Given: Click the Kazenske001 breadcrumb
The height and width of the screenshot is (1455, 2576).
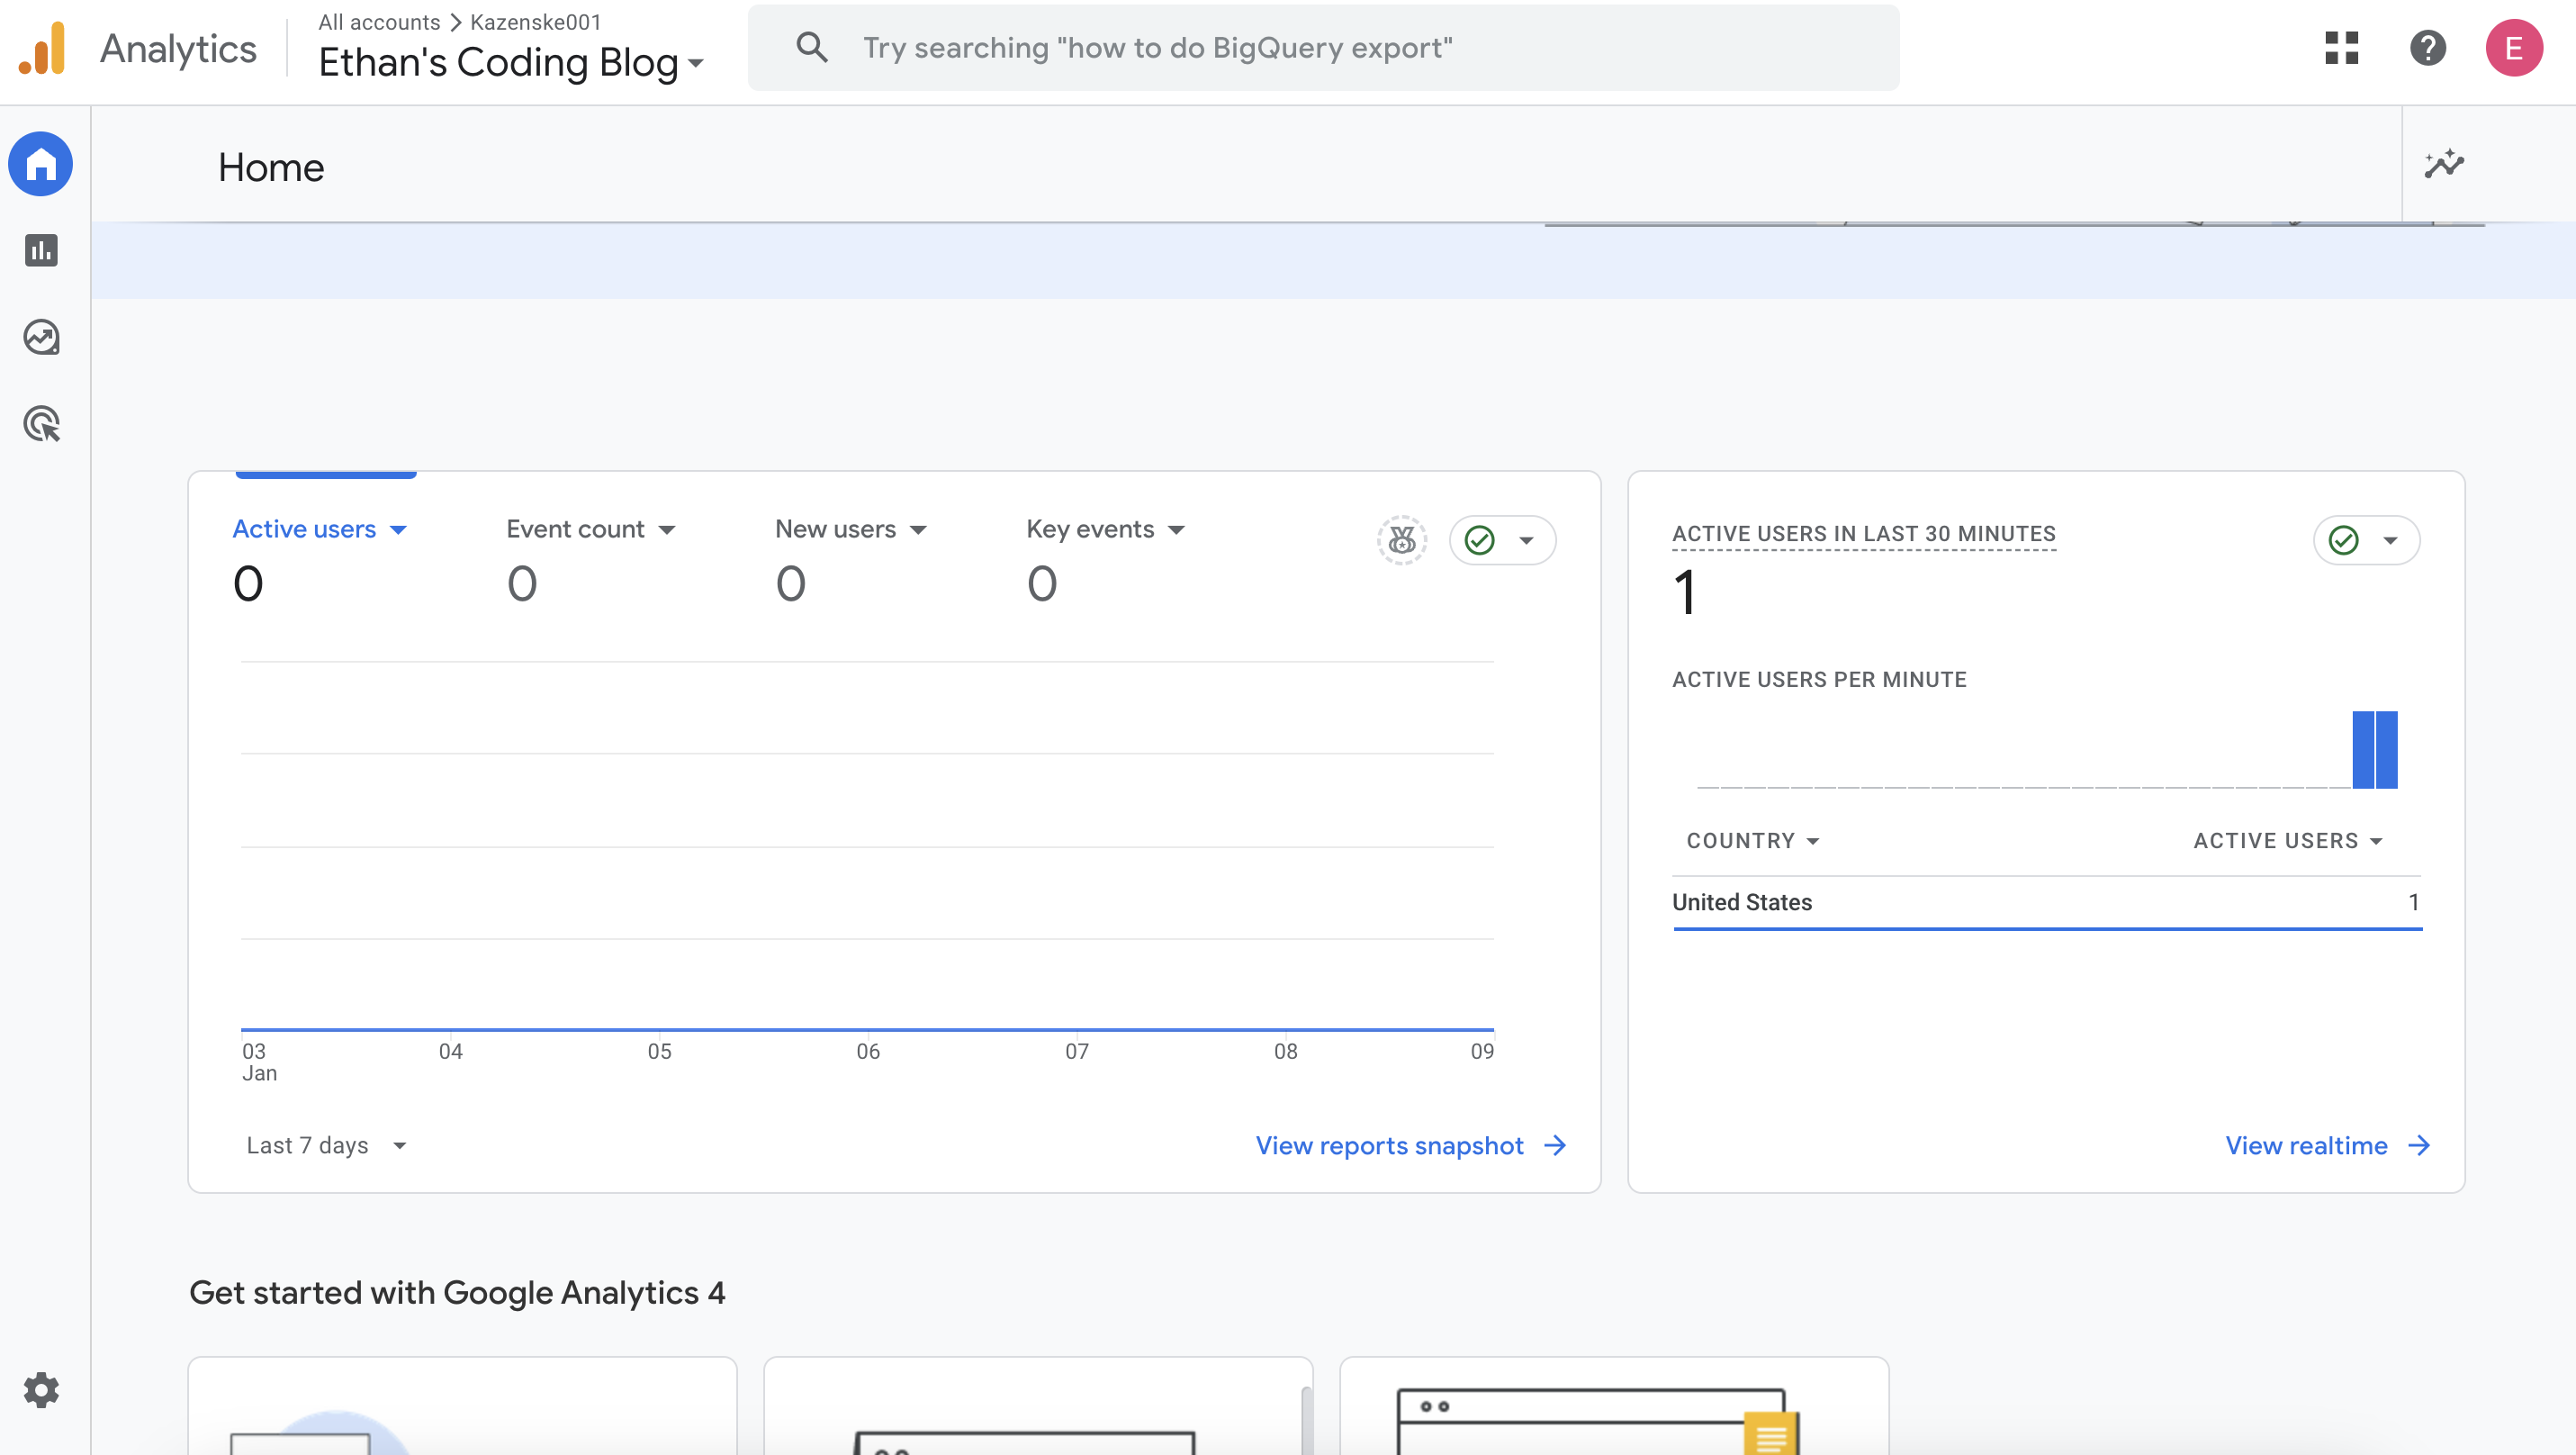Looking at the screenshot, I should tap(536, 22).
